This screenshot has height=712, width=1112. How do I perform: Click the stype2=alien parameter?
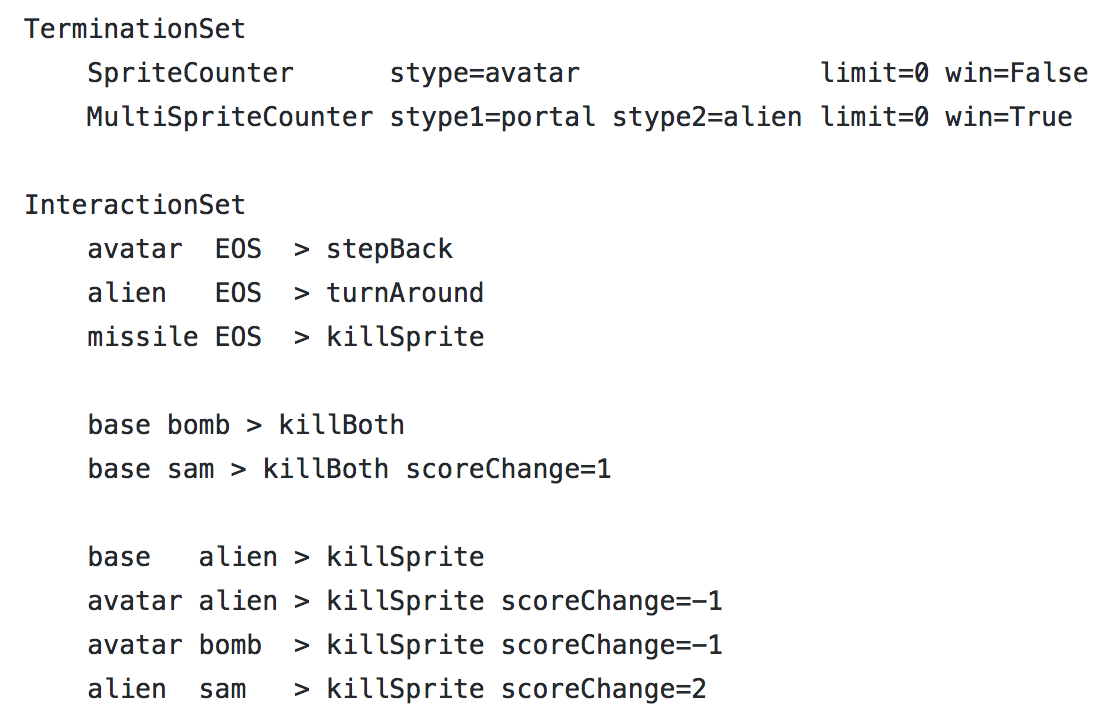(708, 117)
